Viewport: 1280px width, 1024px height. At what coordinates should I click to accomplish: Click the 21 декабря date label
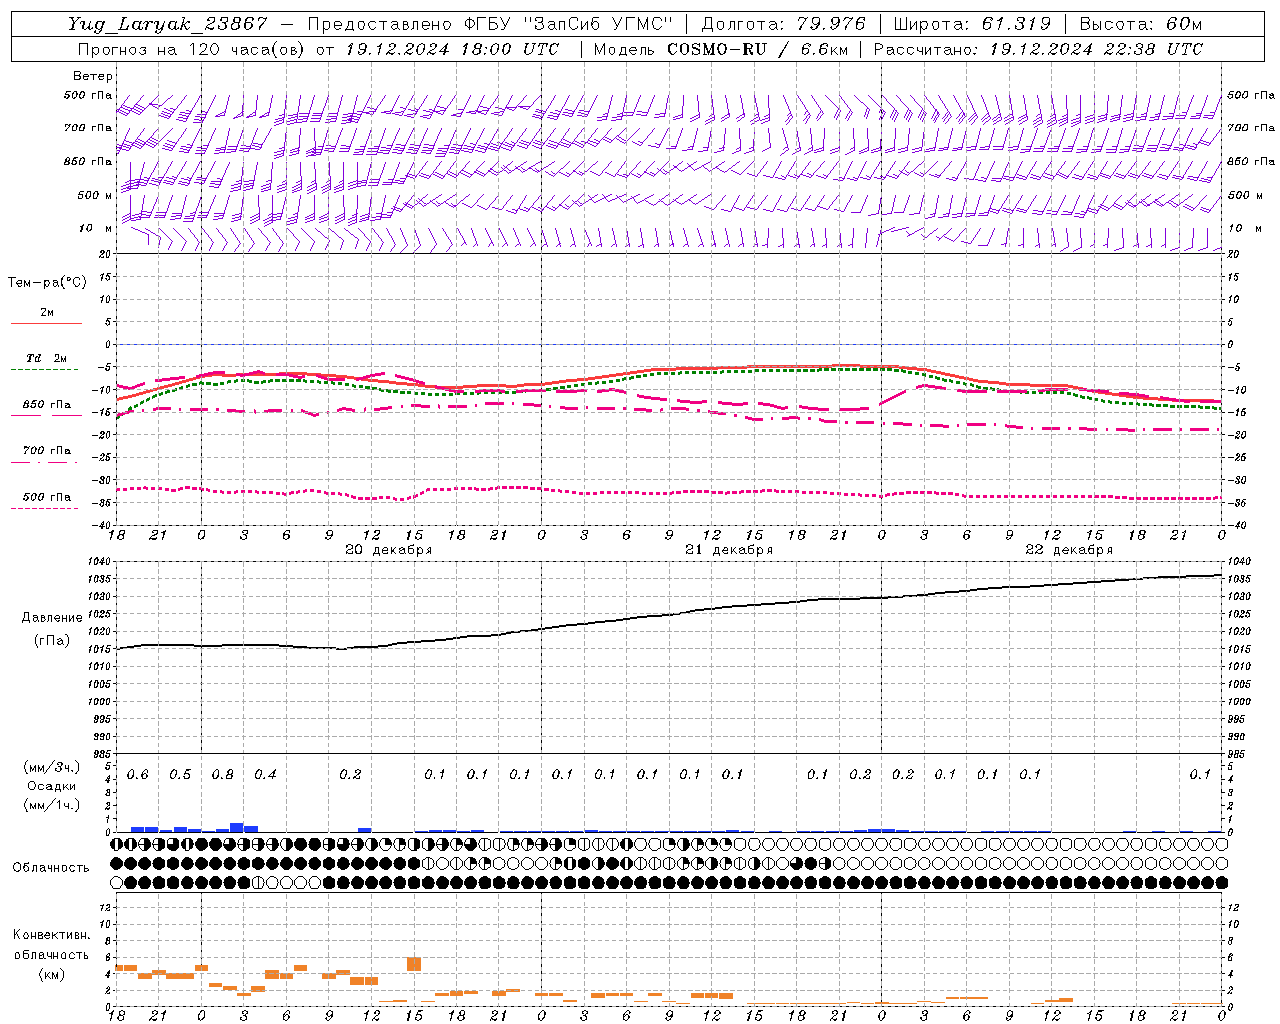[x=728, y=550]
